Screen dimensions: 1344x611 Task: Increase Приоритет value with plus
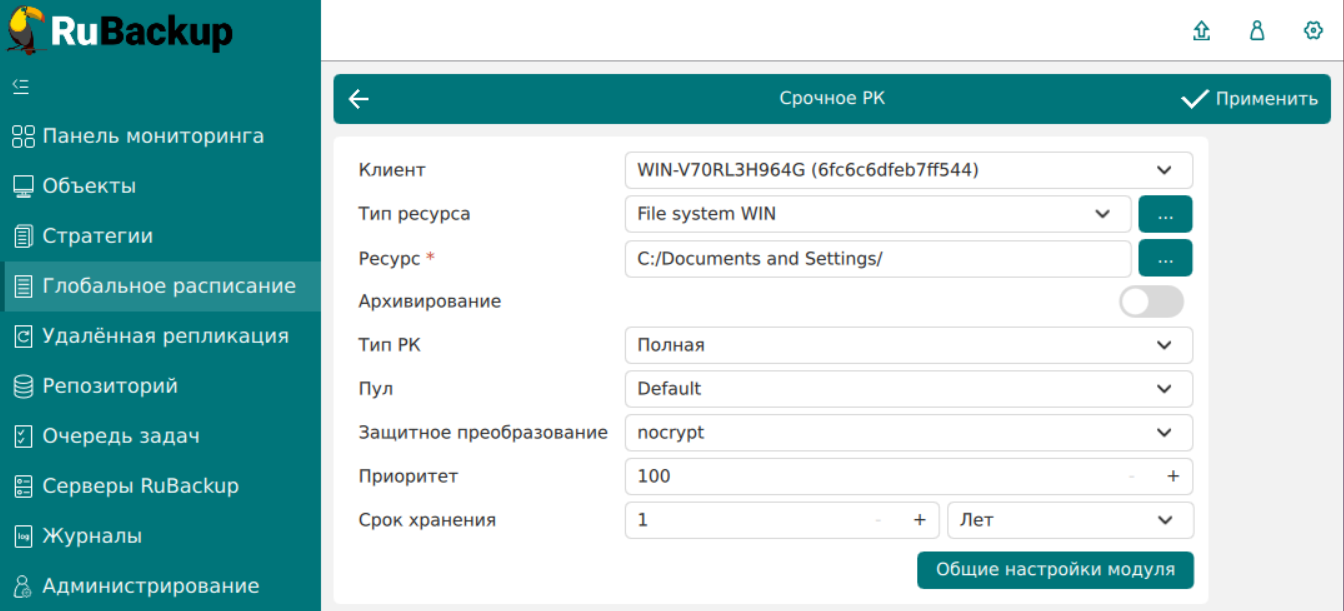[x=1173, y=477]
